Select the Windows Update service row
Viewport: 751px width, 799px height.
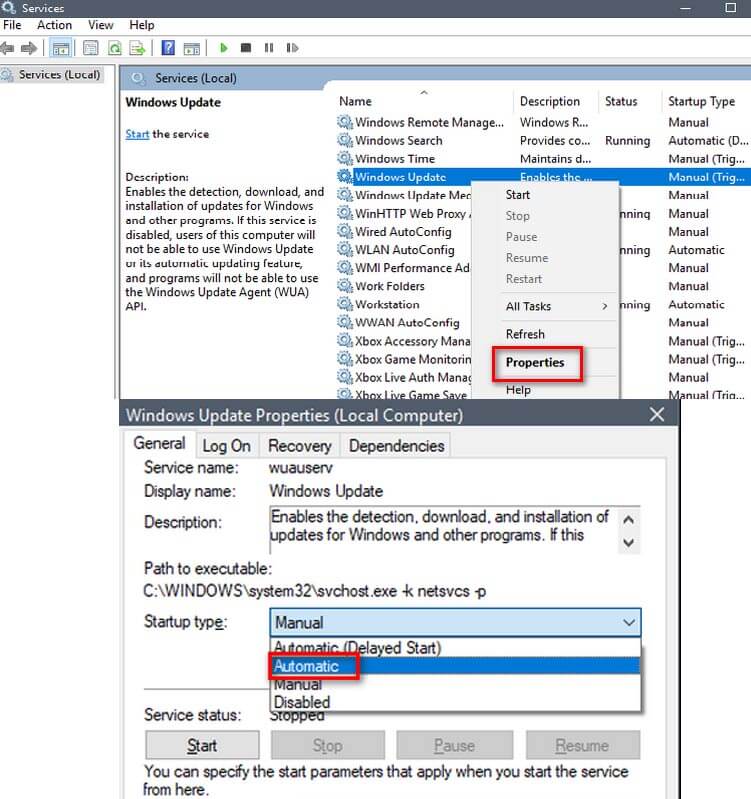544,177
